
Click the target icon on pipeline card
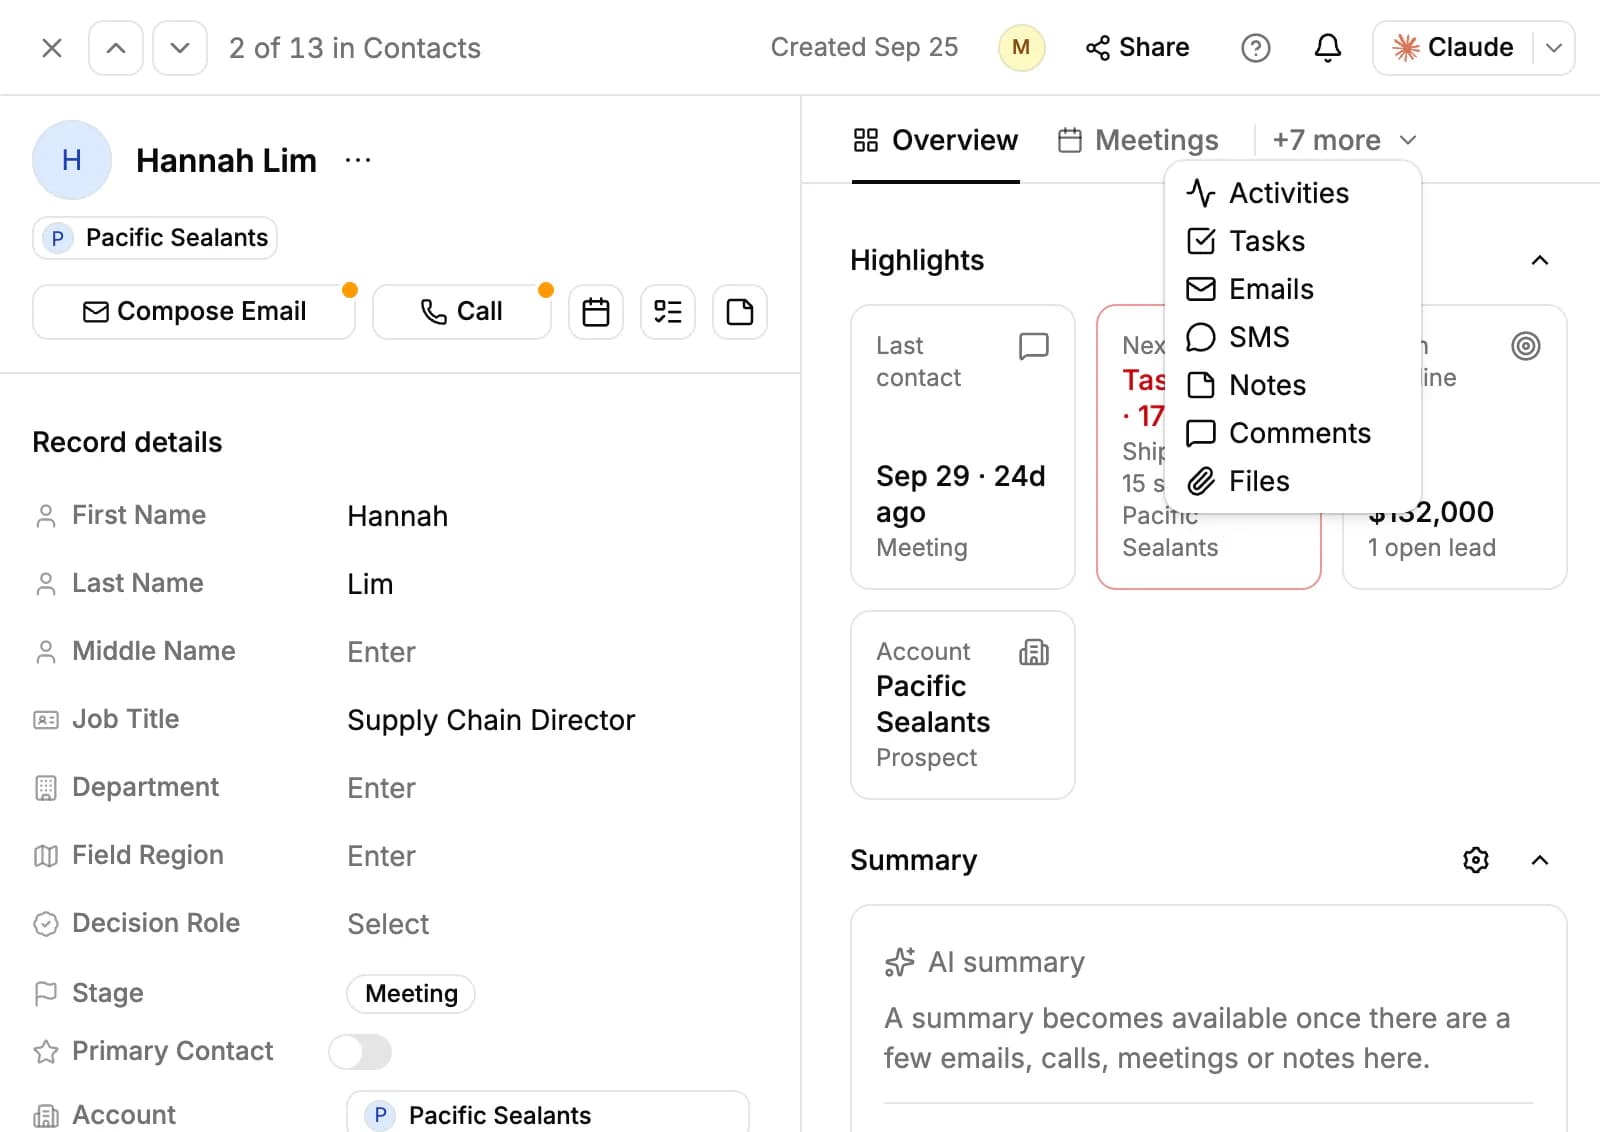1526,346
